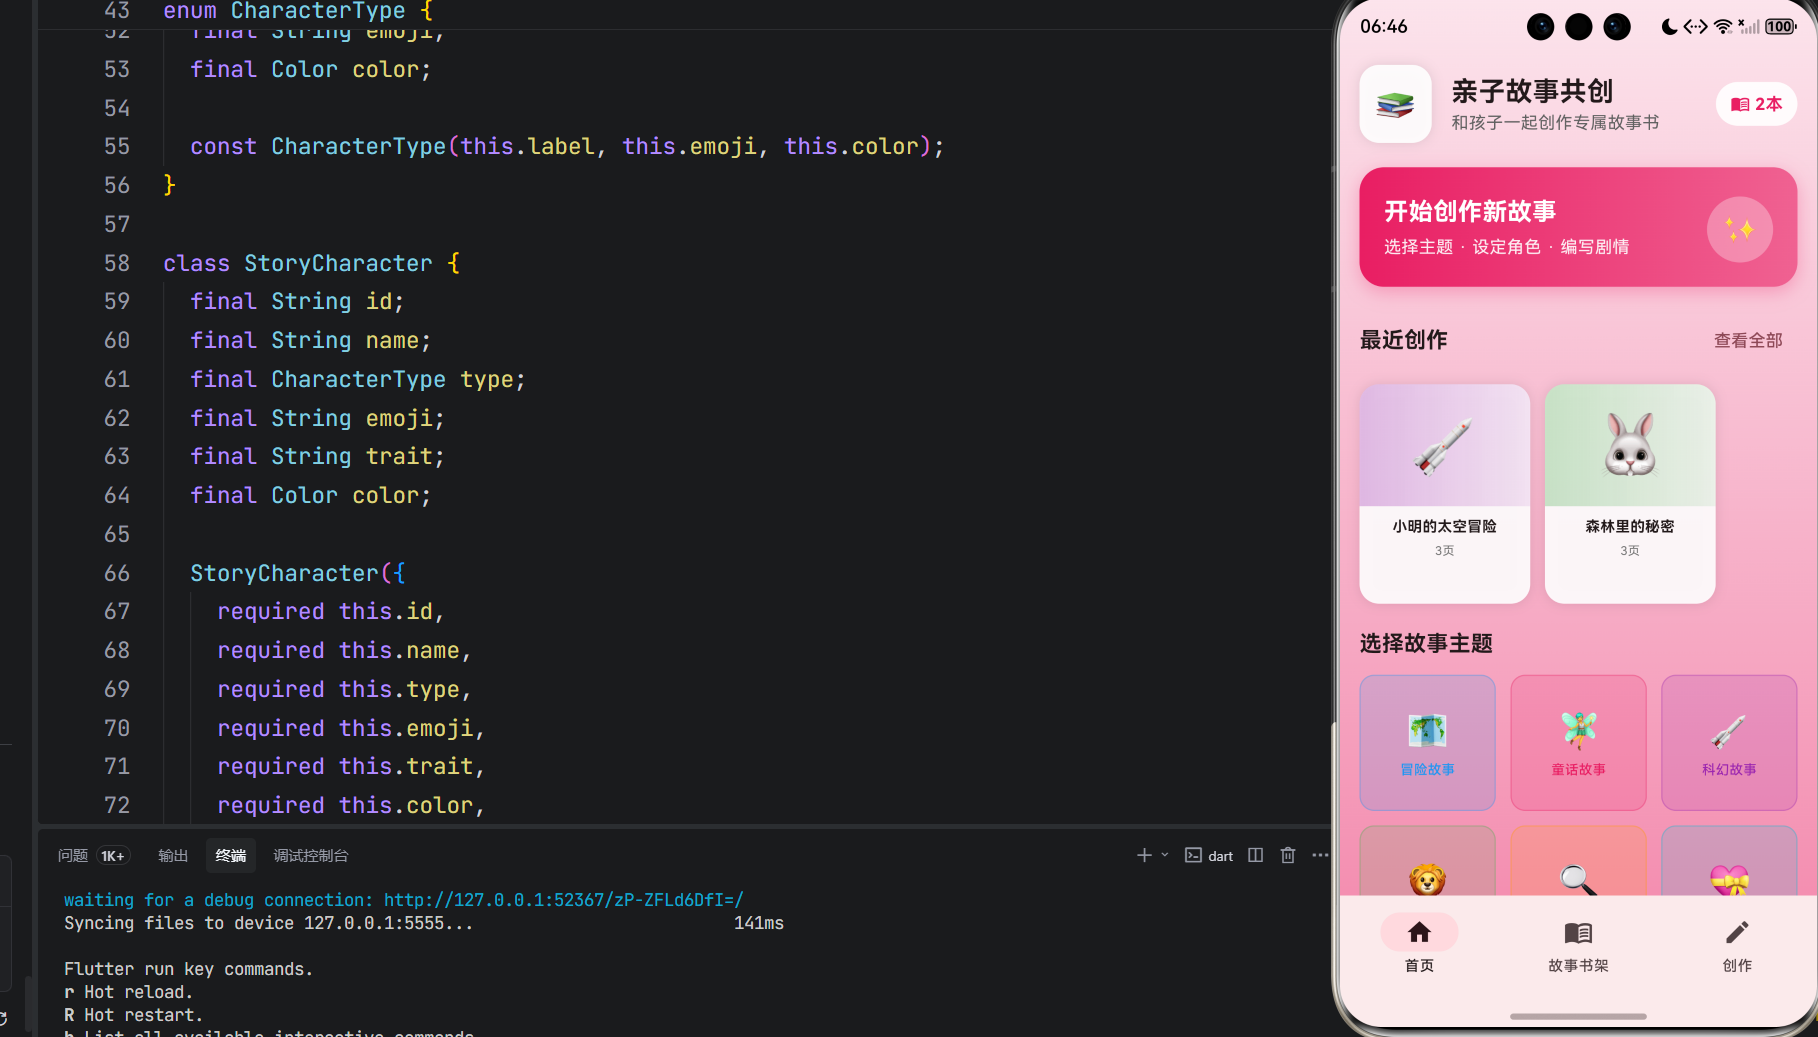The image size is (1818, 1037).
Task: Open the new terminal profile dropdown arrow
Action: click(x=1165, y=855)
